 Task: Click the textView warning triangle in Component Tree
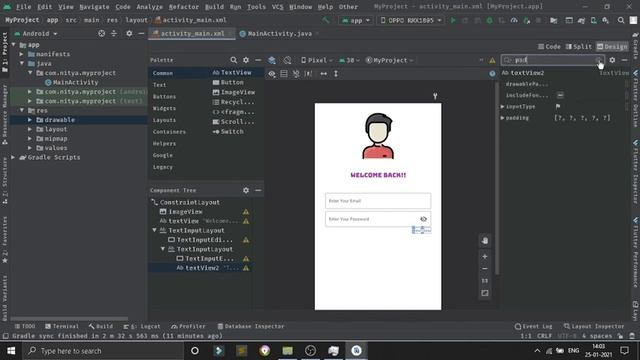(x=246, y=221)
